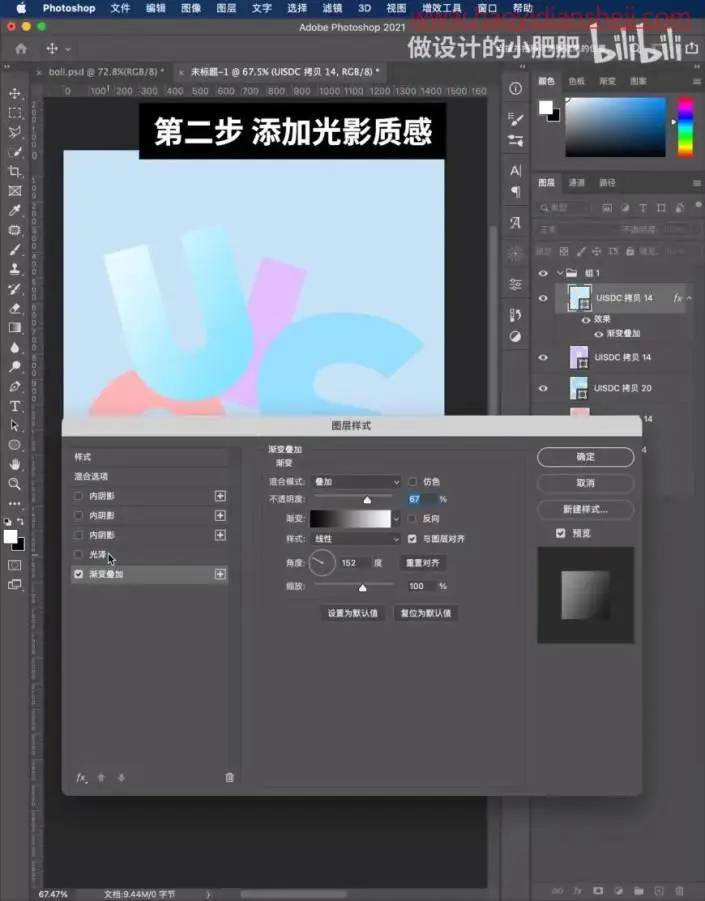Select the Polygonal Lasso tool
Image resolution: width=705 pixels, height=901 pixels.
point(16,132)
